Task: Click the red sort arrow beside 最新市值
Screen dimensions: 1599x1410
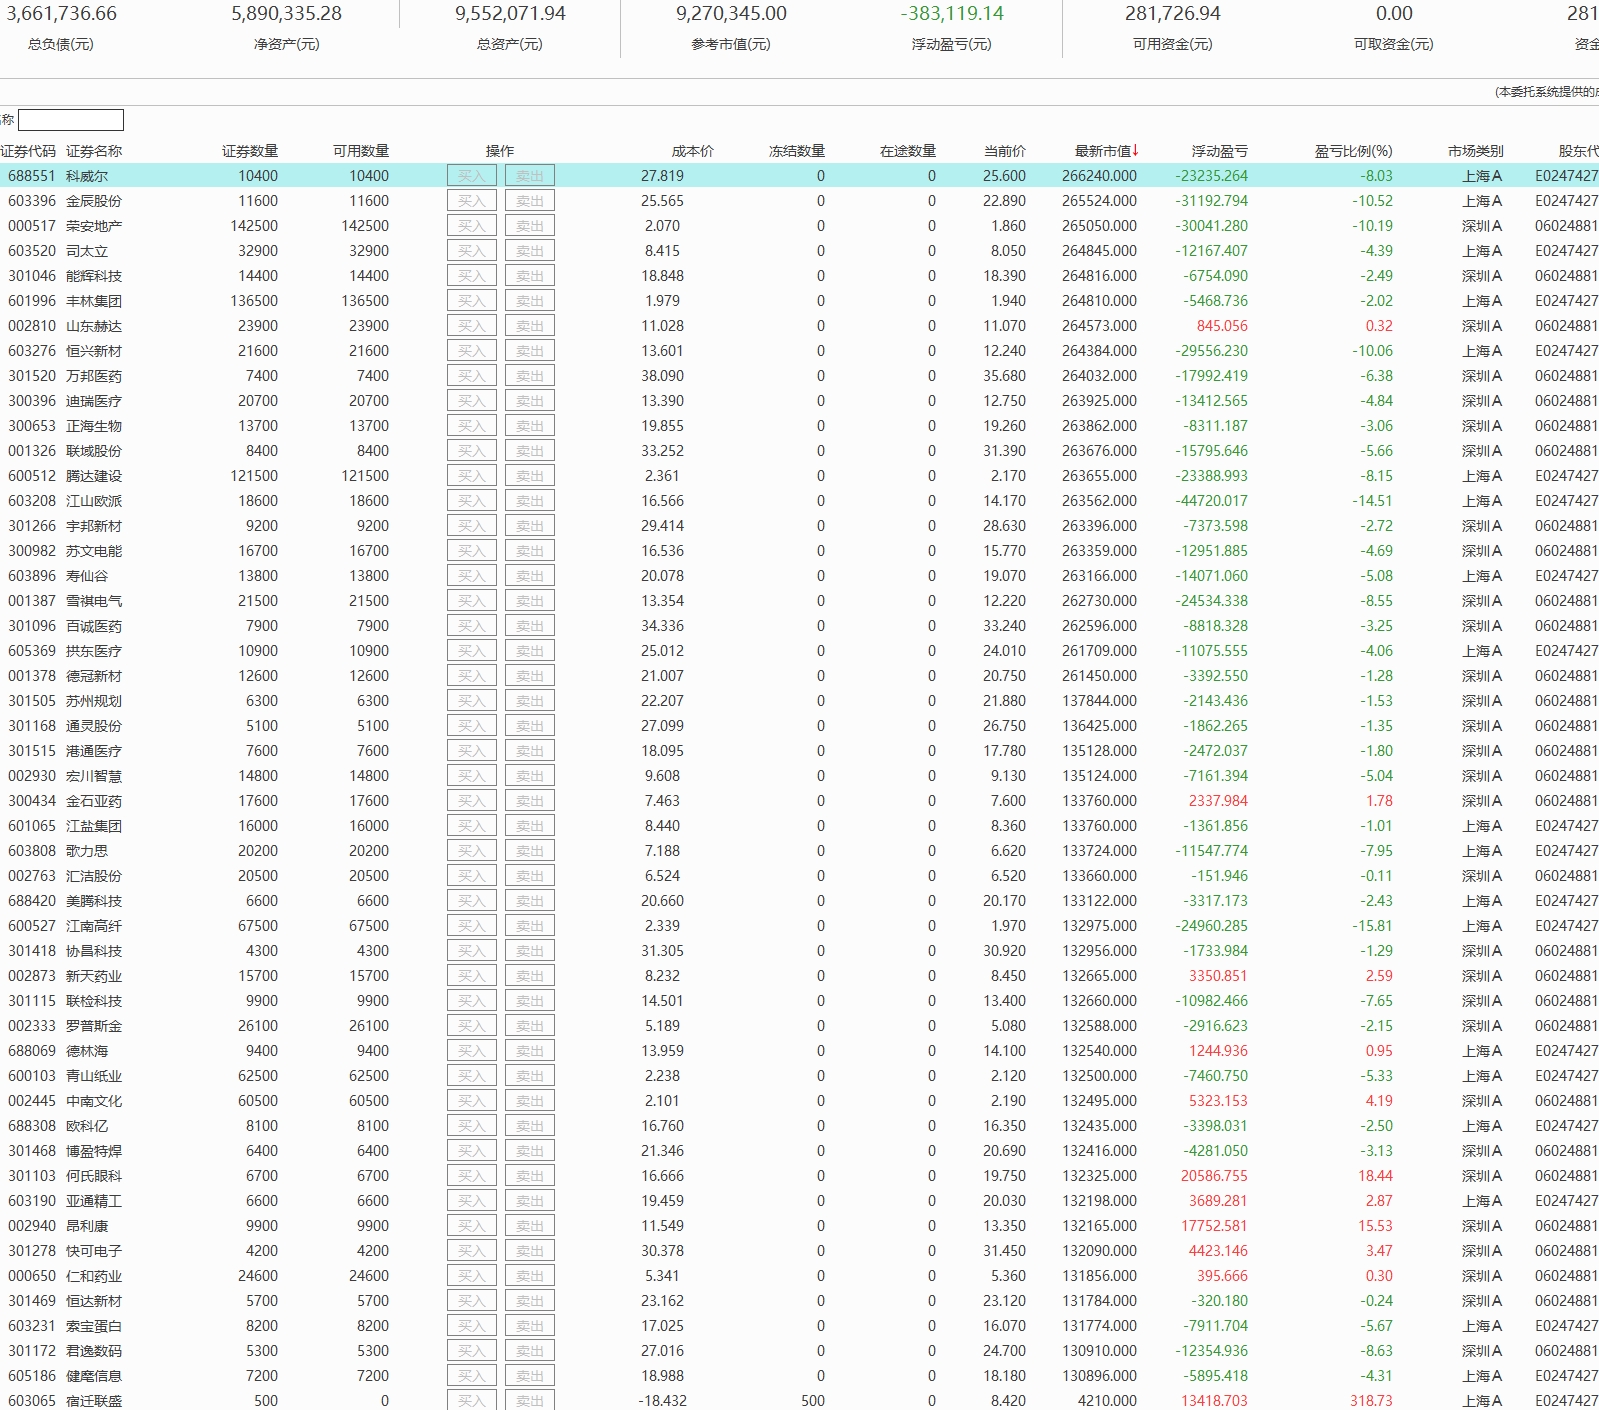Action: (x=1136, y=151)
